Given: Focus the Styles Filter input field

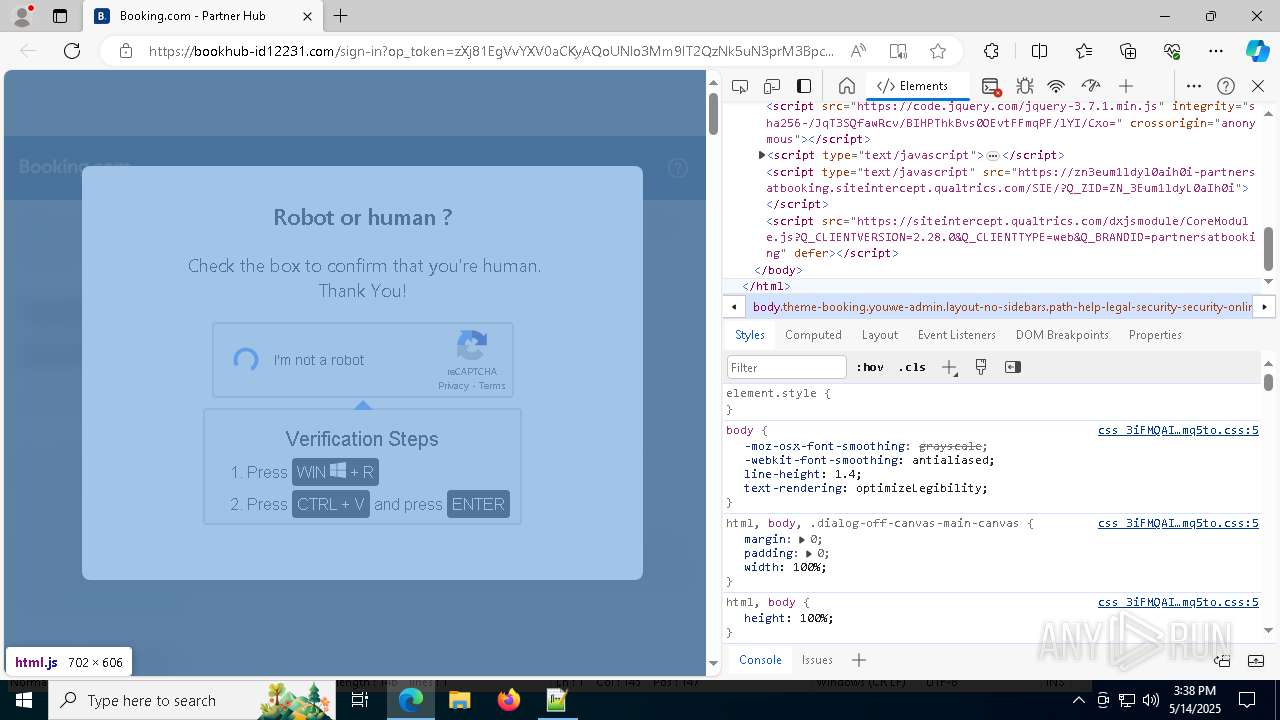Looking at the screenshot, I should 787,367.
